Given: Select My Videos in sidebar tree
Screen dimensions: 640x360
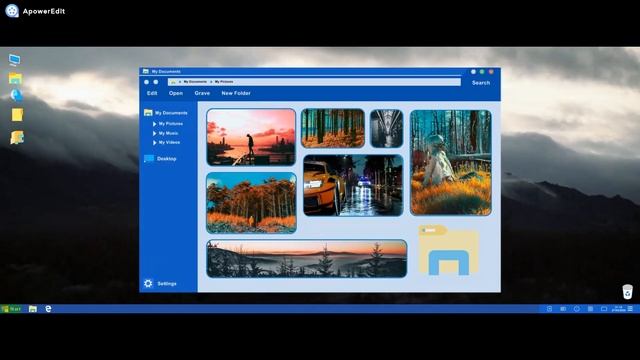Looking at the screenshot, I should 169,142.
